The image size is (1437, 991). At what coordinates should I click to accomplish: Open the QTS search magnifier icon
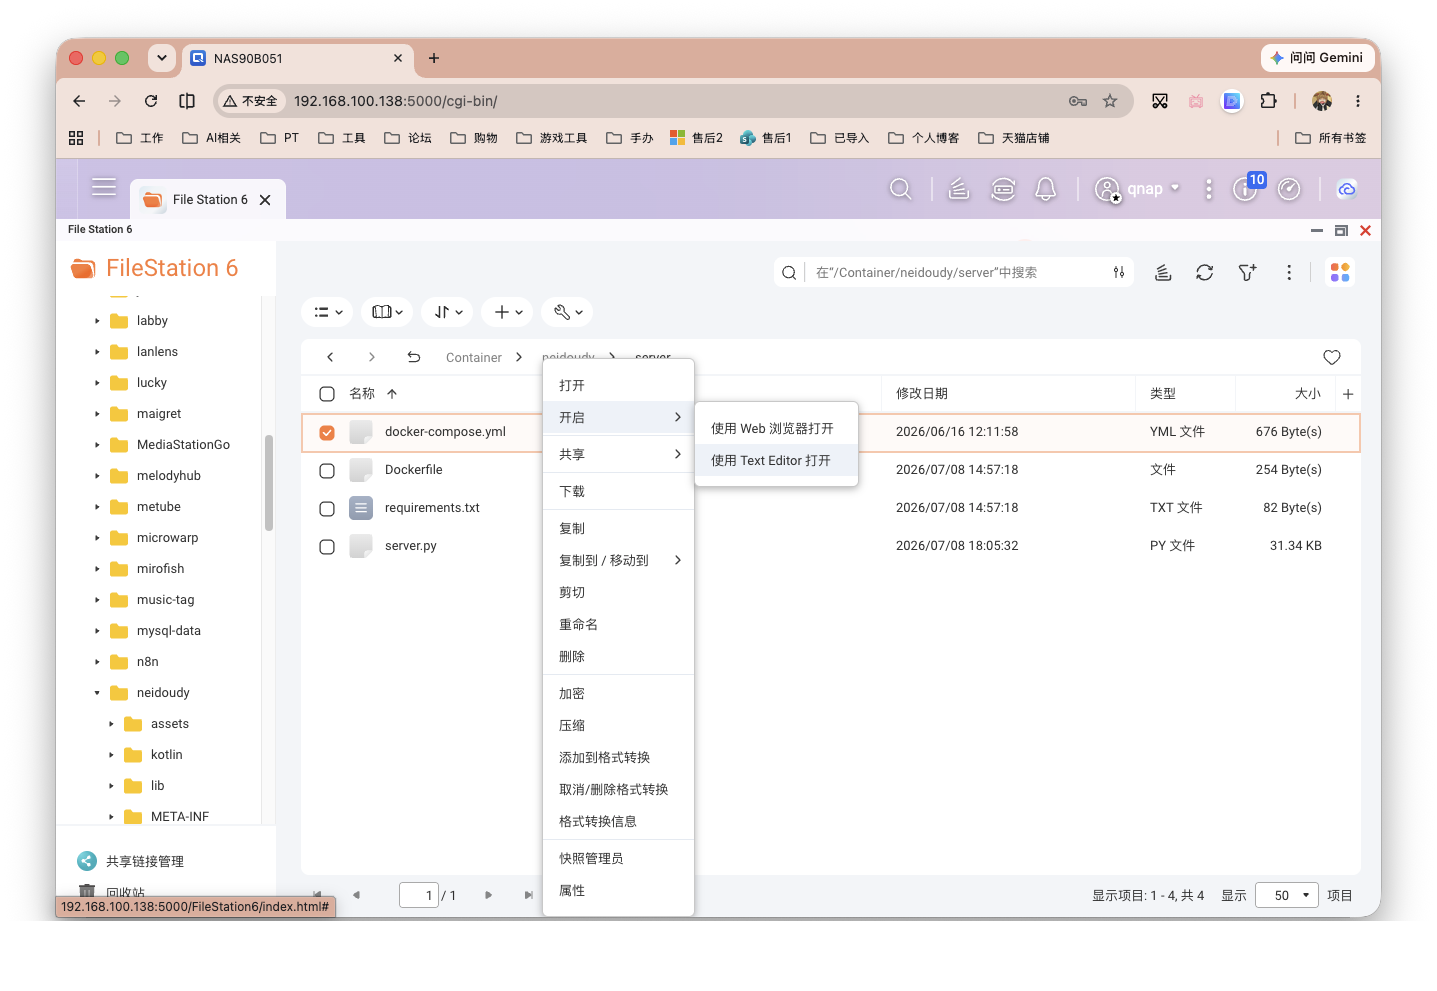[900, 189]
